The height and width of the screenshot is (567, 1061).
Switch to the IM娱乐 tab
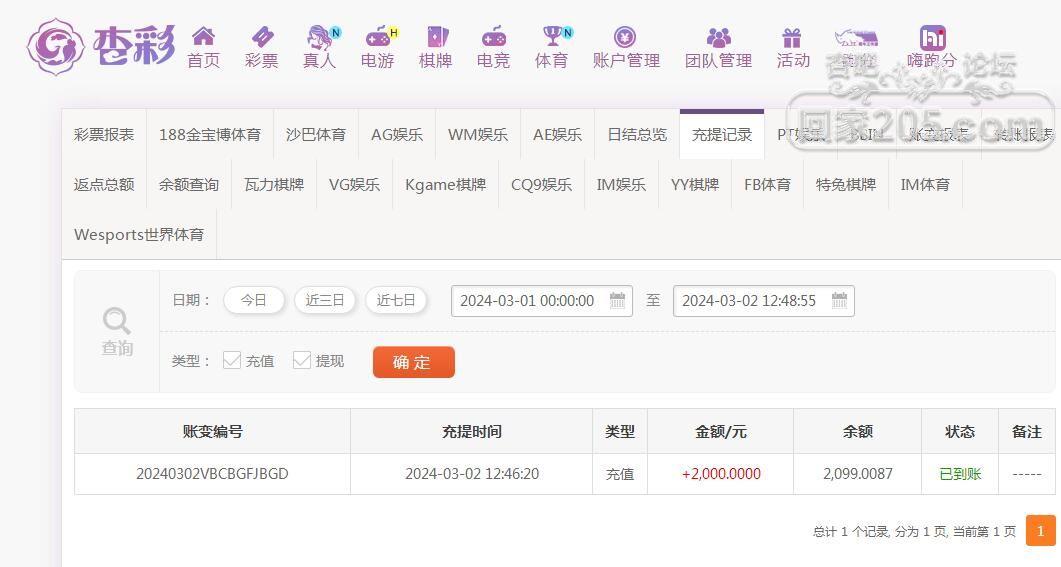[621, 185]
